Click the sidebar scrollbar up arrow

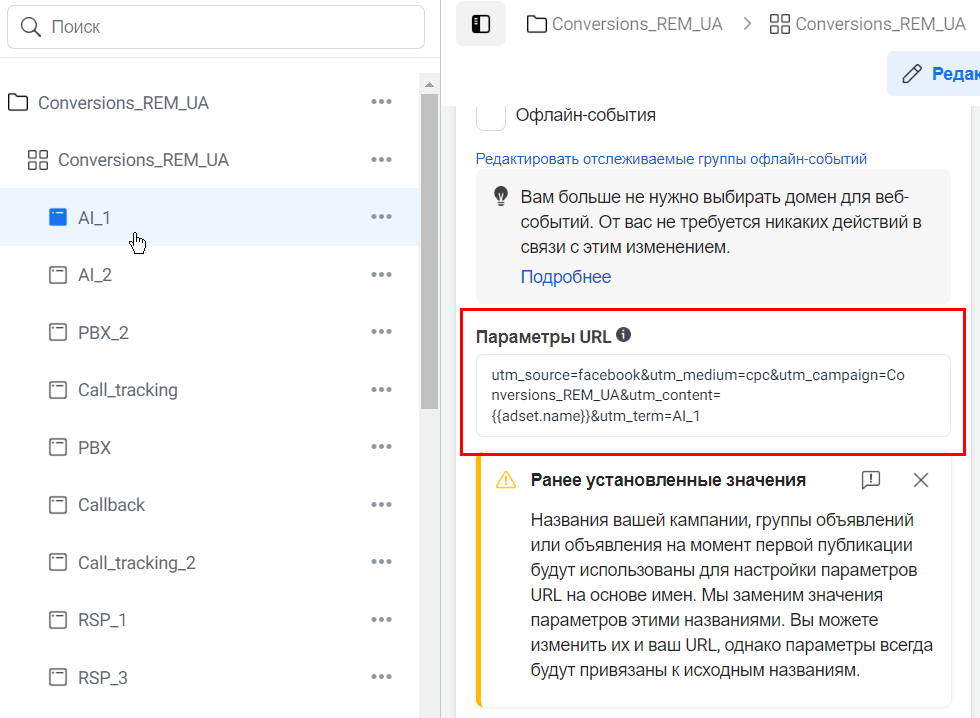[x=429, y=84]
